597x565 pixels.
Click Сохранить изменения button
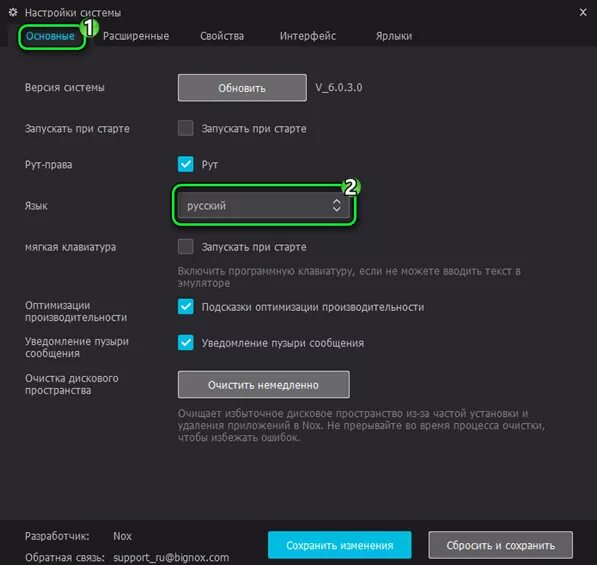340,545
